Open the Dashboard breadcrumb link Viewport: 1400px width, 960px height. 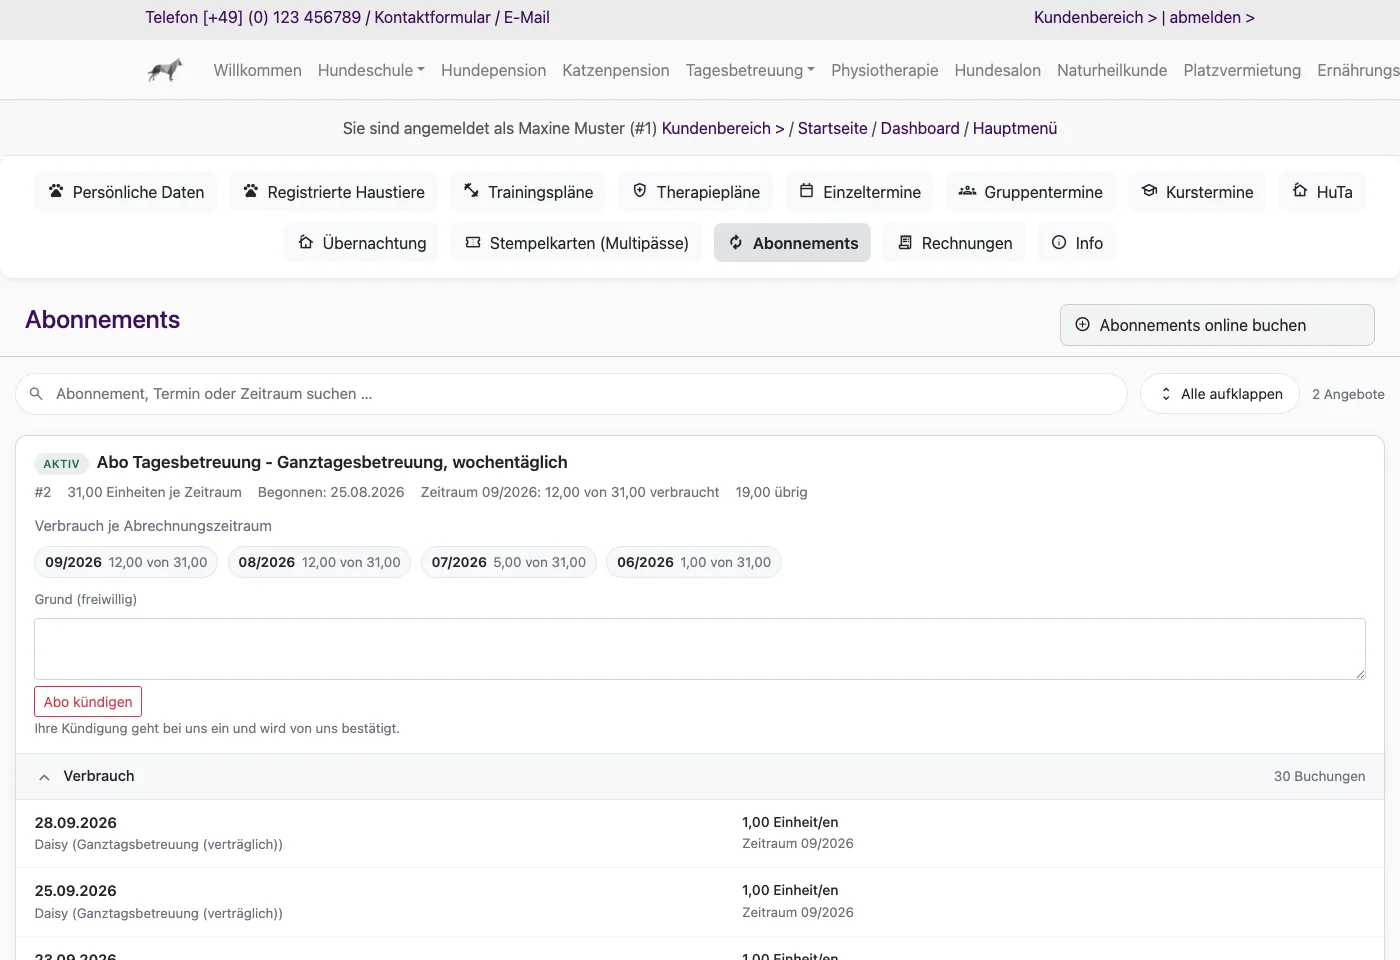920,128
